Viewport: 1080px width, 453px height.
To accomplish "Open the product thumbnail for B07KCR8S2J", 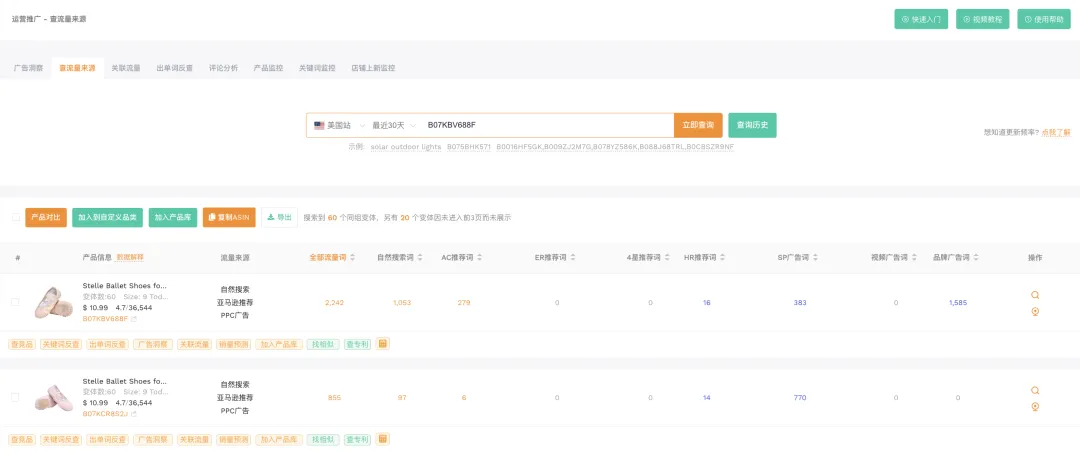I will click(54, 397).
